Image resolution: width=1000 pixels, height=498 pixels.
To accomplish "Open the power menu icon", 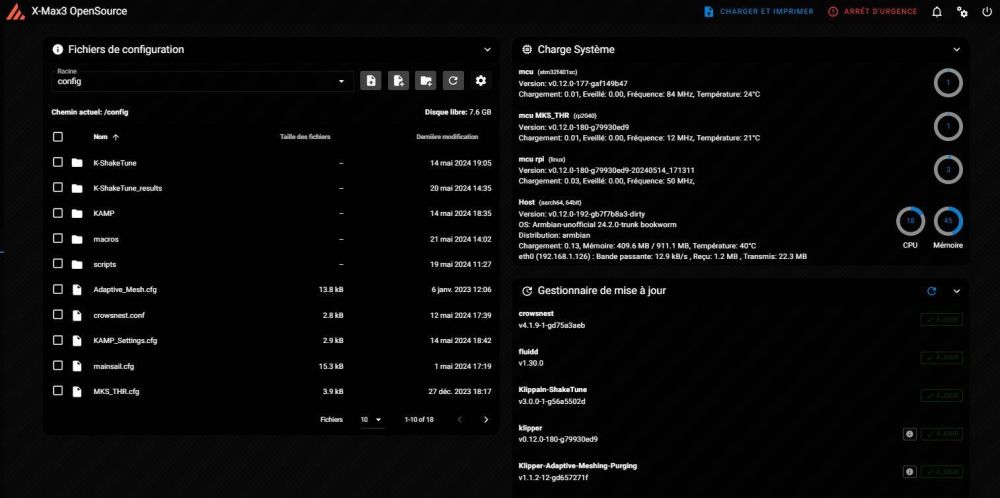I will pos(987,11).
